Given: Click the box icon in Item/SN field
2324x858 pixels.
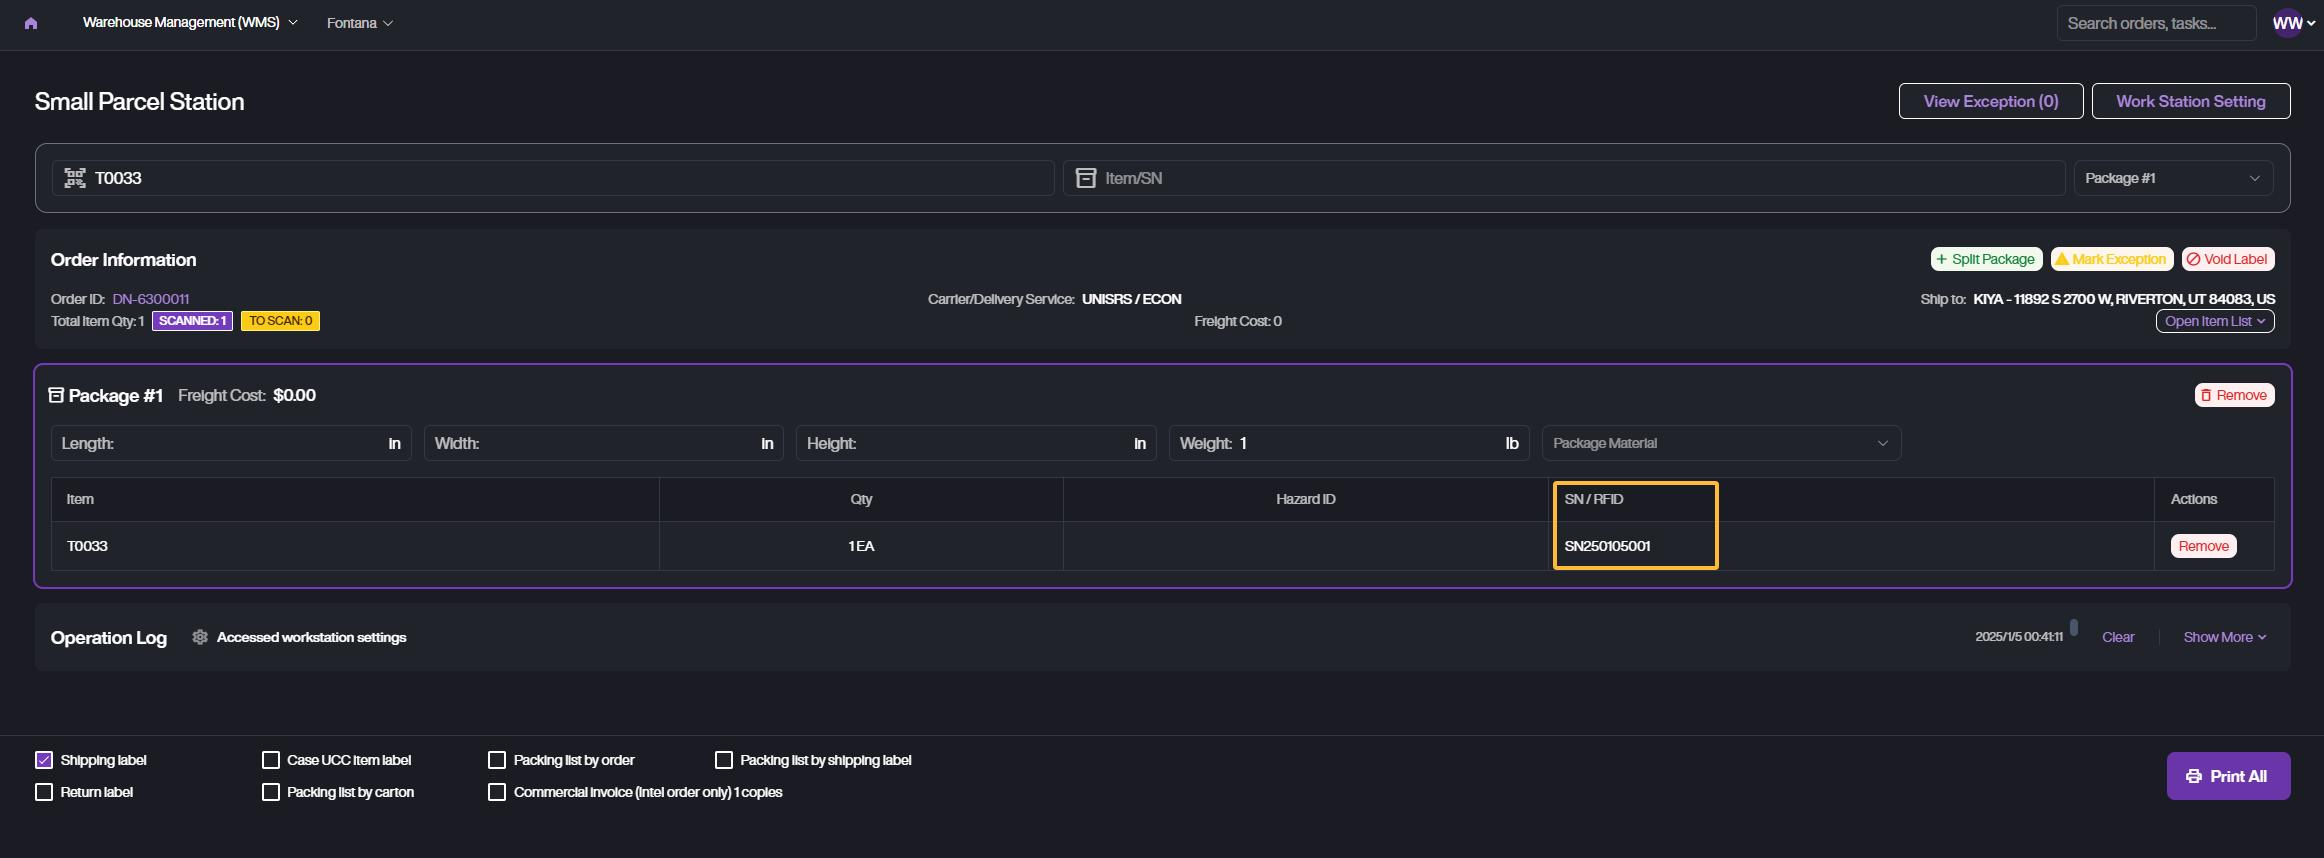Looking at the screenshot, I should click(x=1085, y=178).
